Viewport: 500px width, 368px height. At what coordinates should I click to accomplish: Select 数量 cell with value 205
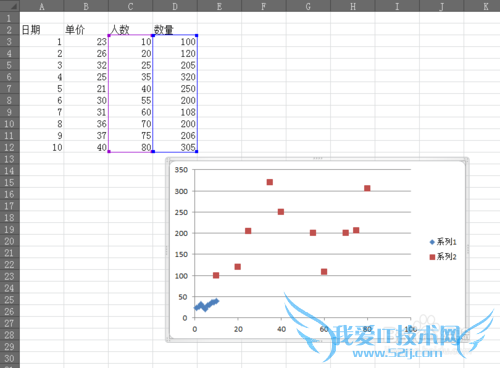coord(175,65)
